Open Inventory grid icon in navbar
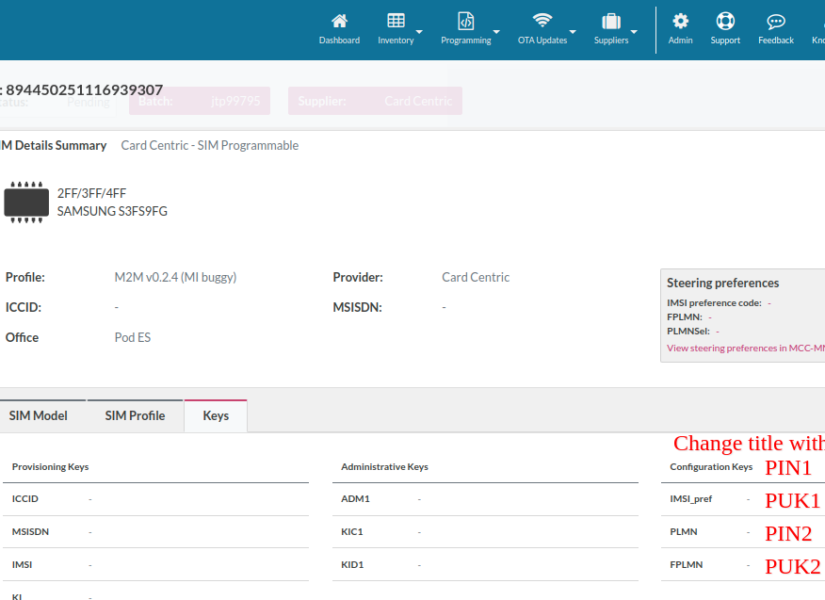The height and width of the screenshot is (600, 825). [396, 21]
